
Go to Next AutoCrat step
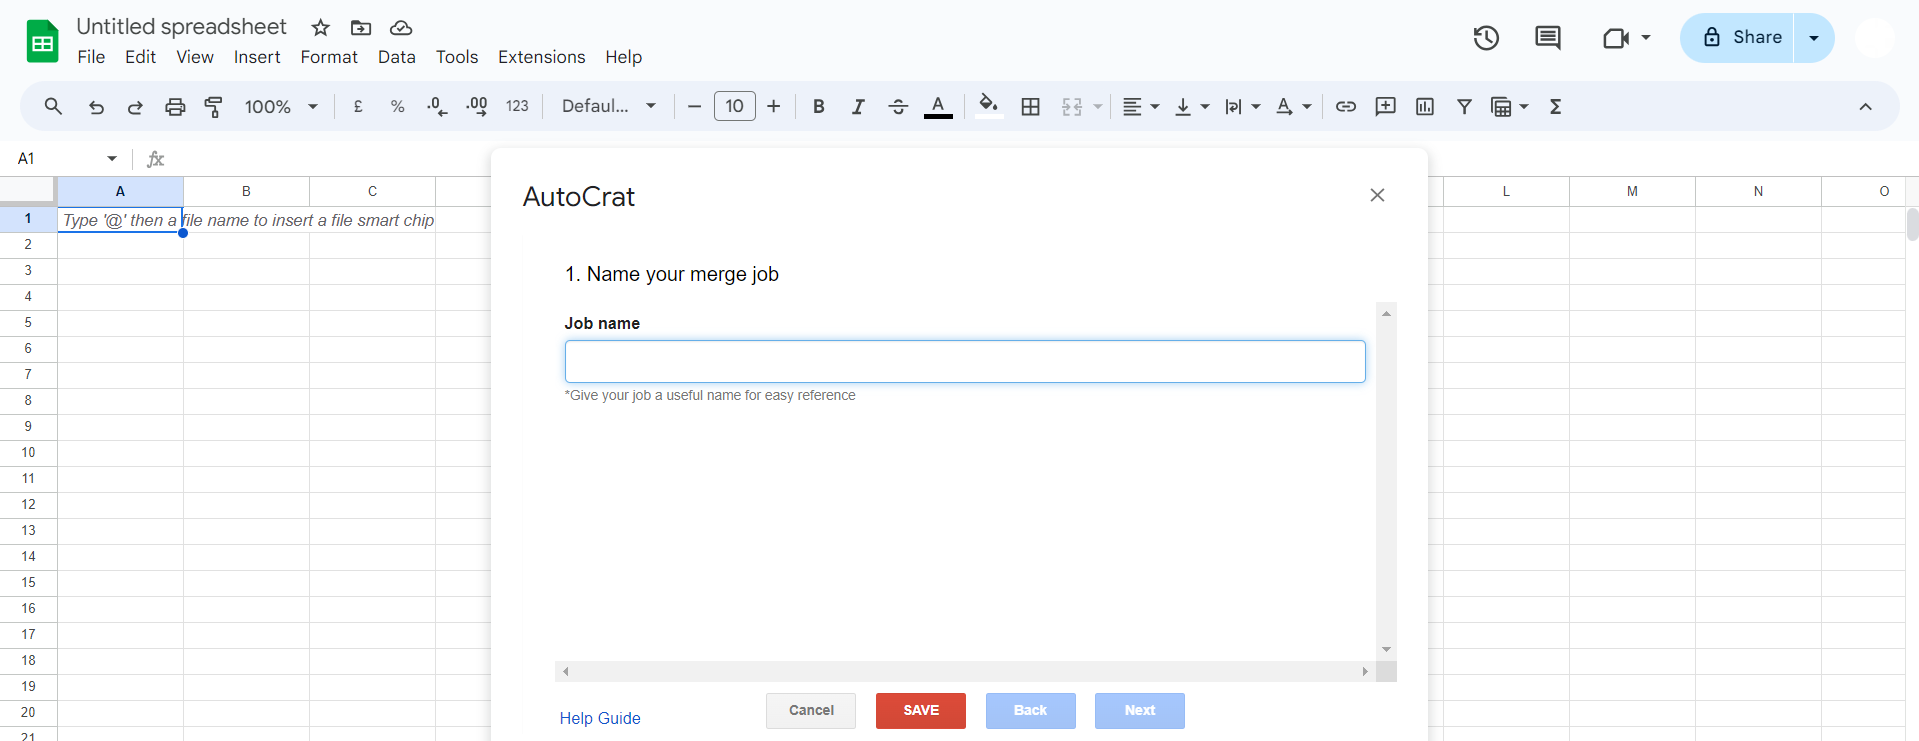tap(1140, 711)
